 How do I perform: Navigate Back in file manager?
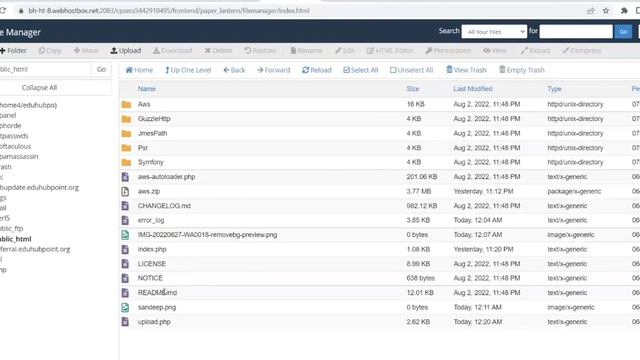coord(234,70)
